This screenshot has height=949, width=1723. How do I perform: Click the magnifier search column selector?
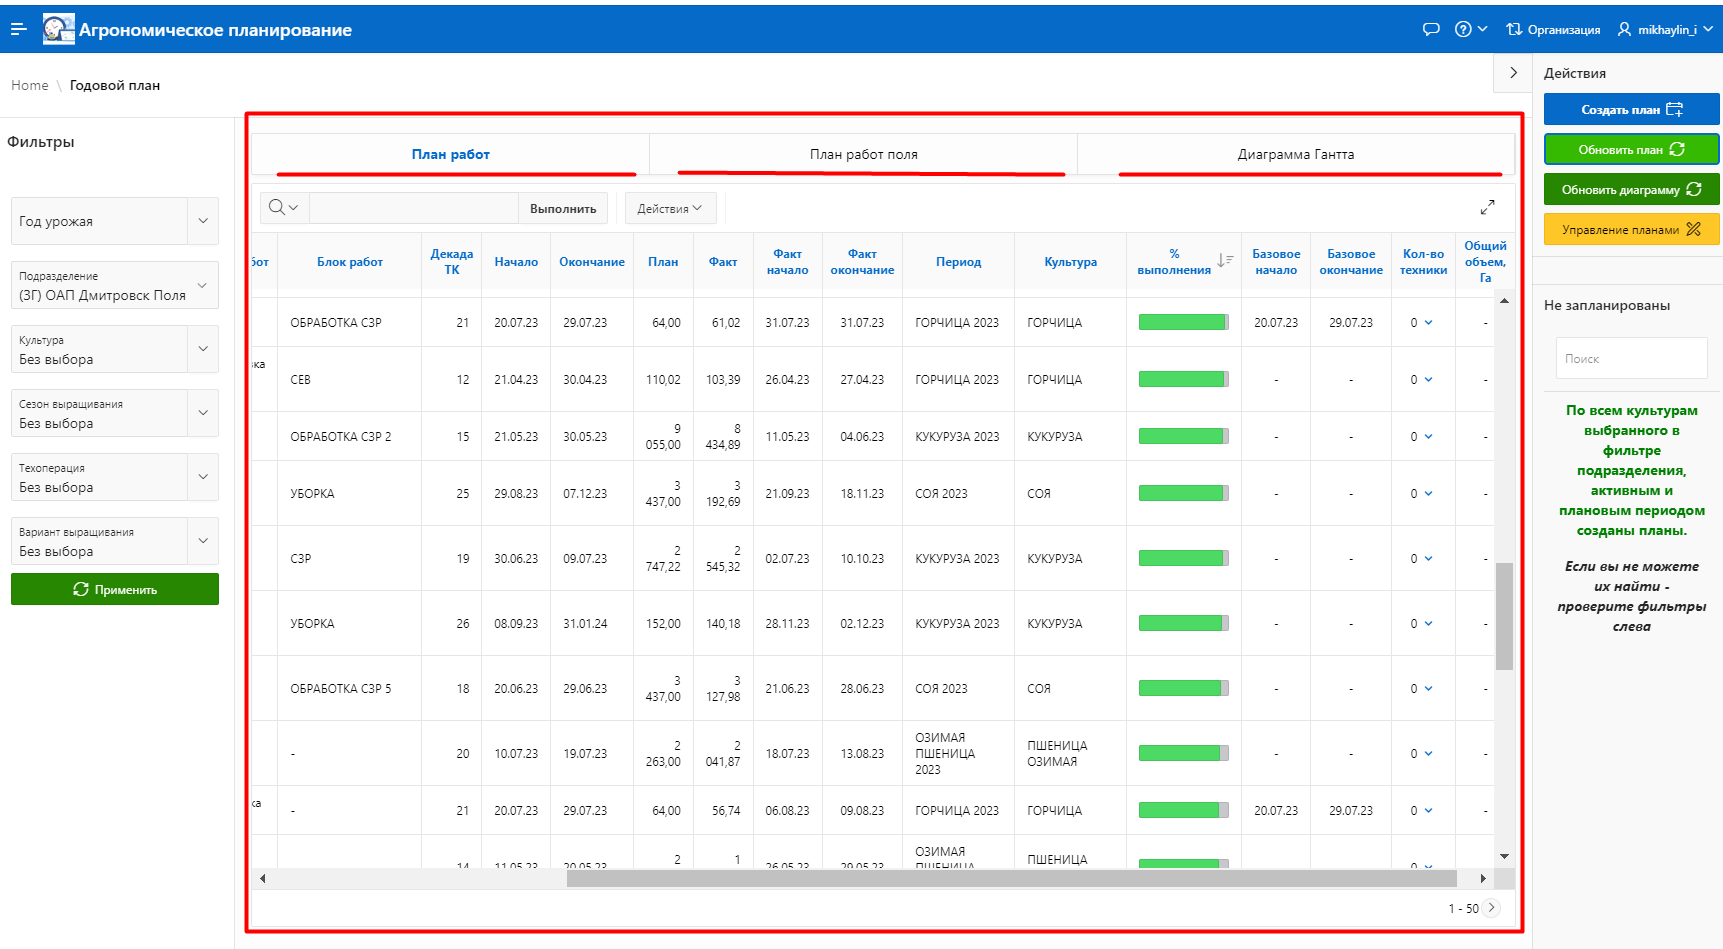click(284, 208)
